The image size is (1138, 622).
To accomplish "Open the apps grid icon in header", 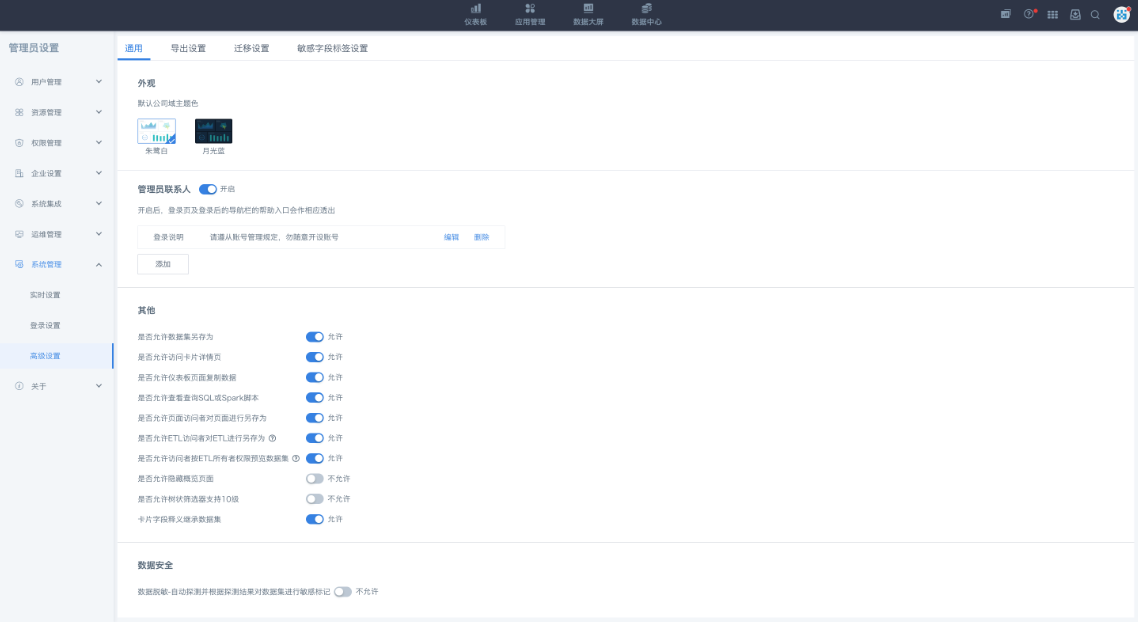I will point(1052,14).
